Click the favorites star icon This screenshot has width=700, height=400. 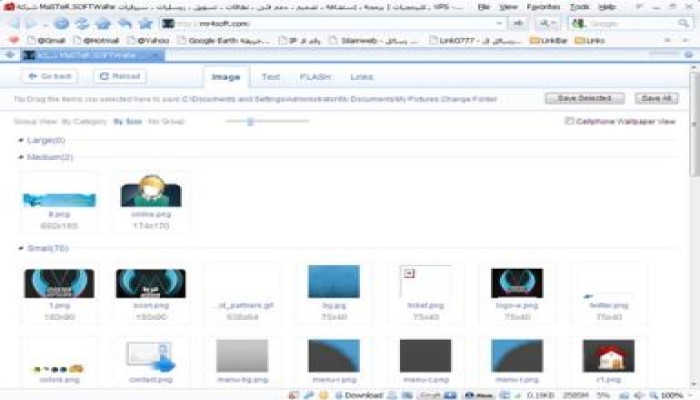[145, 24]
